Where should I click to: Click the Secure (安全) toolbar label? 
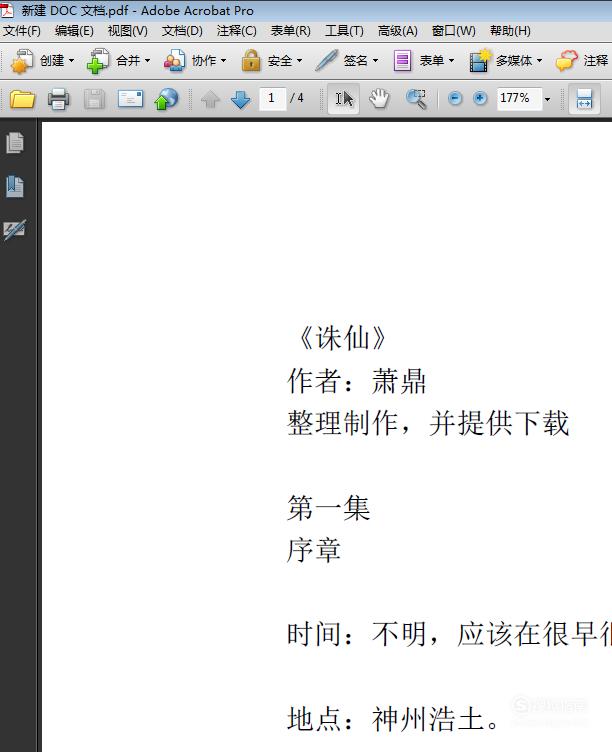(x=280, y=61)
